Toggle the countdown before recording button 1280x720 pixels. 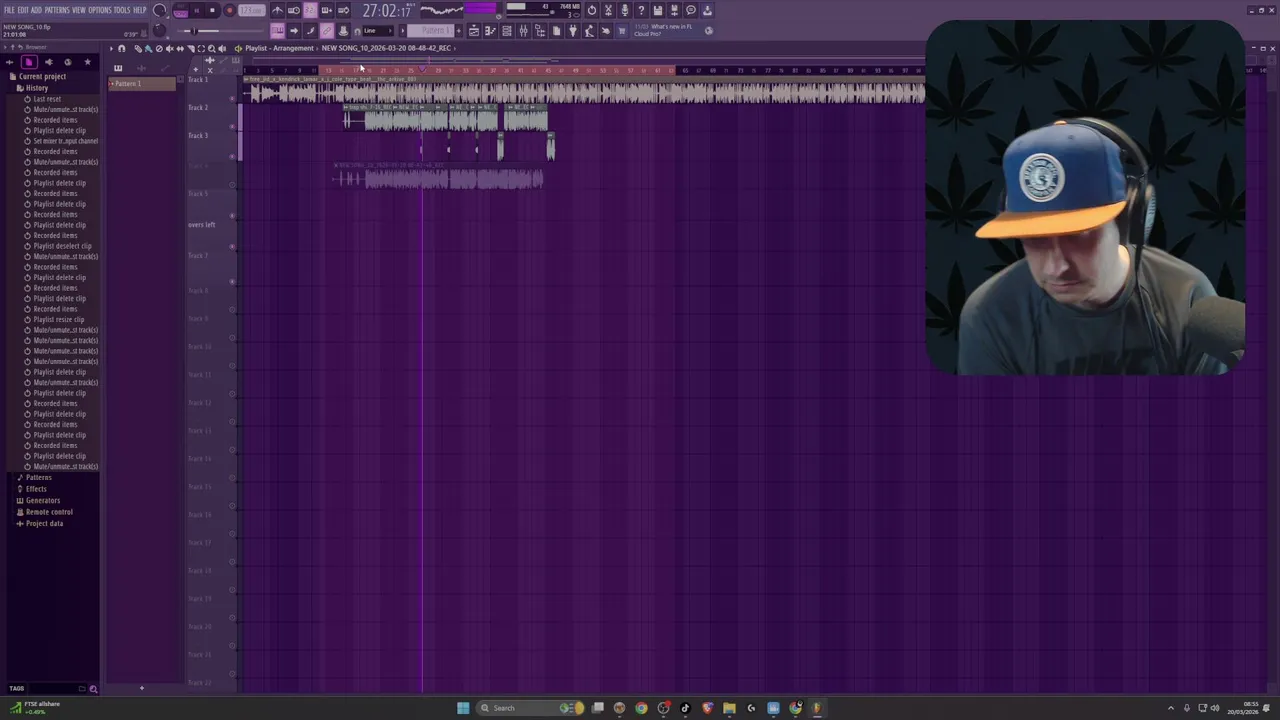tap(310, 10)
